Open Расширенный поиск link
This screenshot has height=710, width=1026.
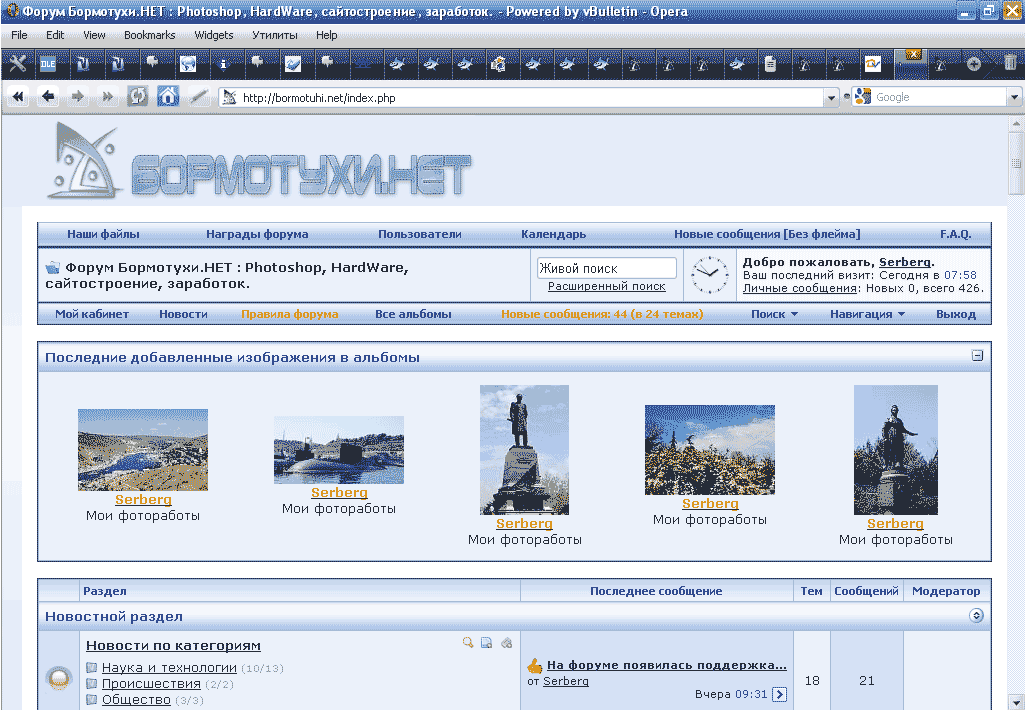[607, 286]
